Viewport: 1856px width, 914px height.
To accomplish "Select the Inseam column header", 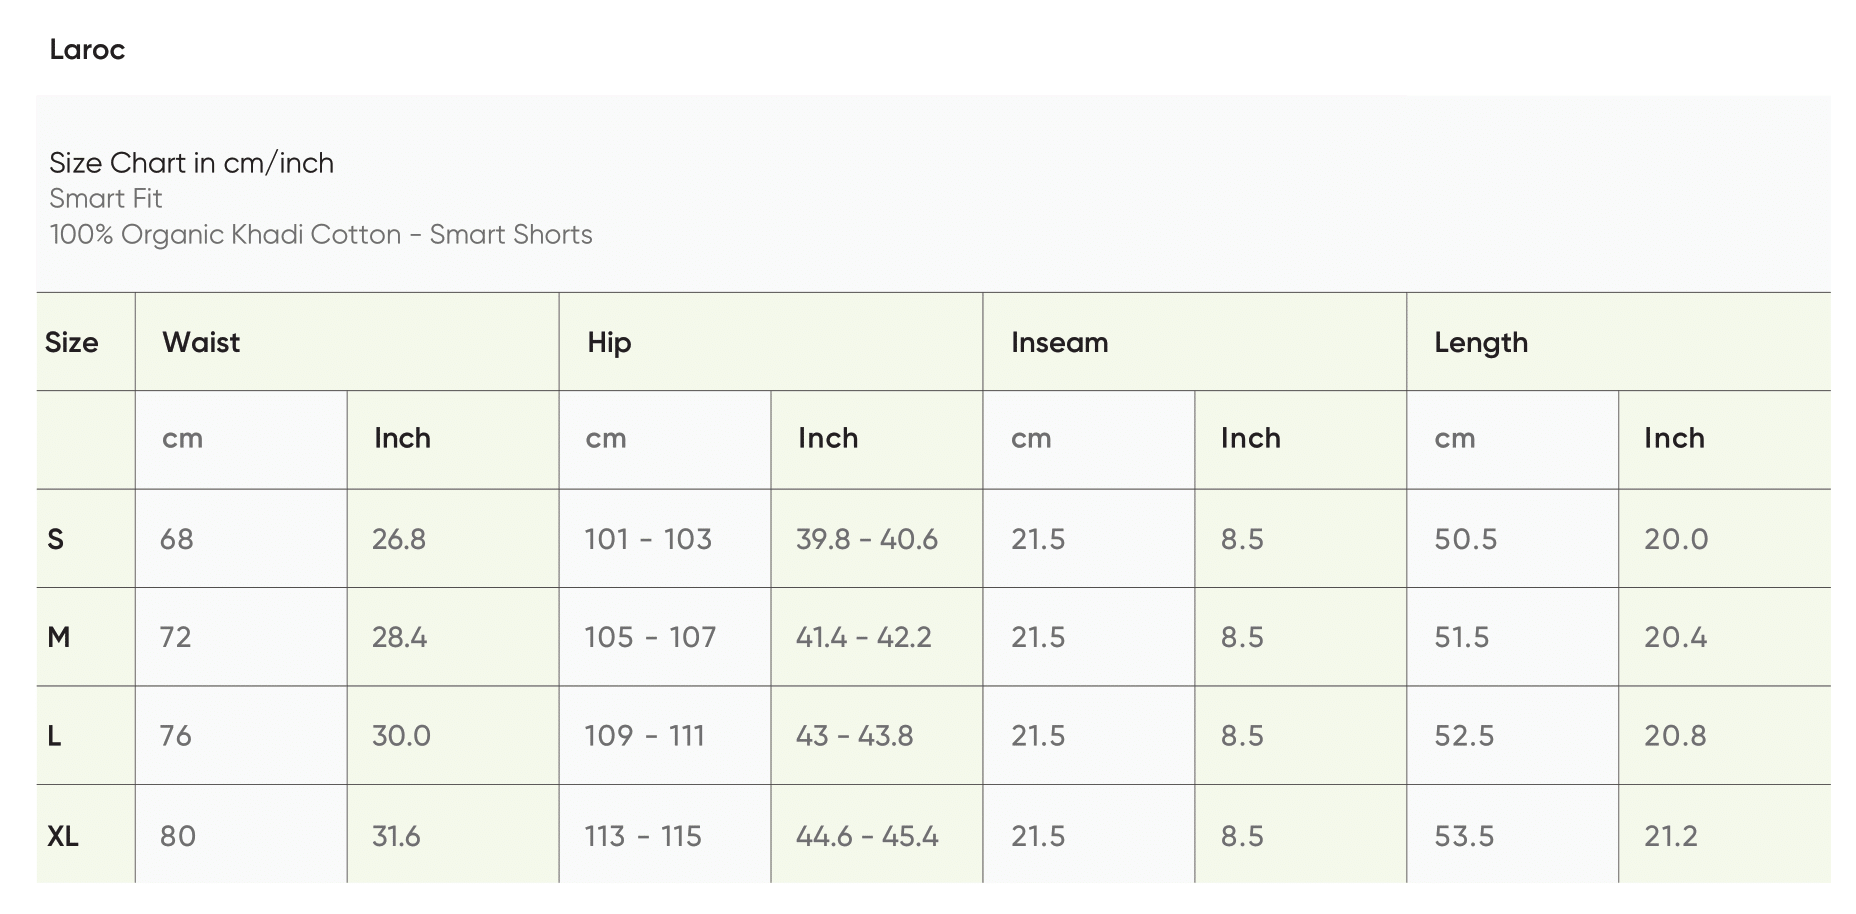I will [x=1059, y=343].
